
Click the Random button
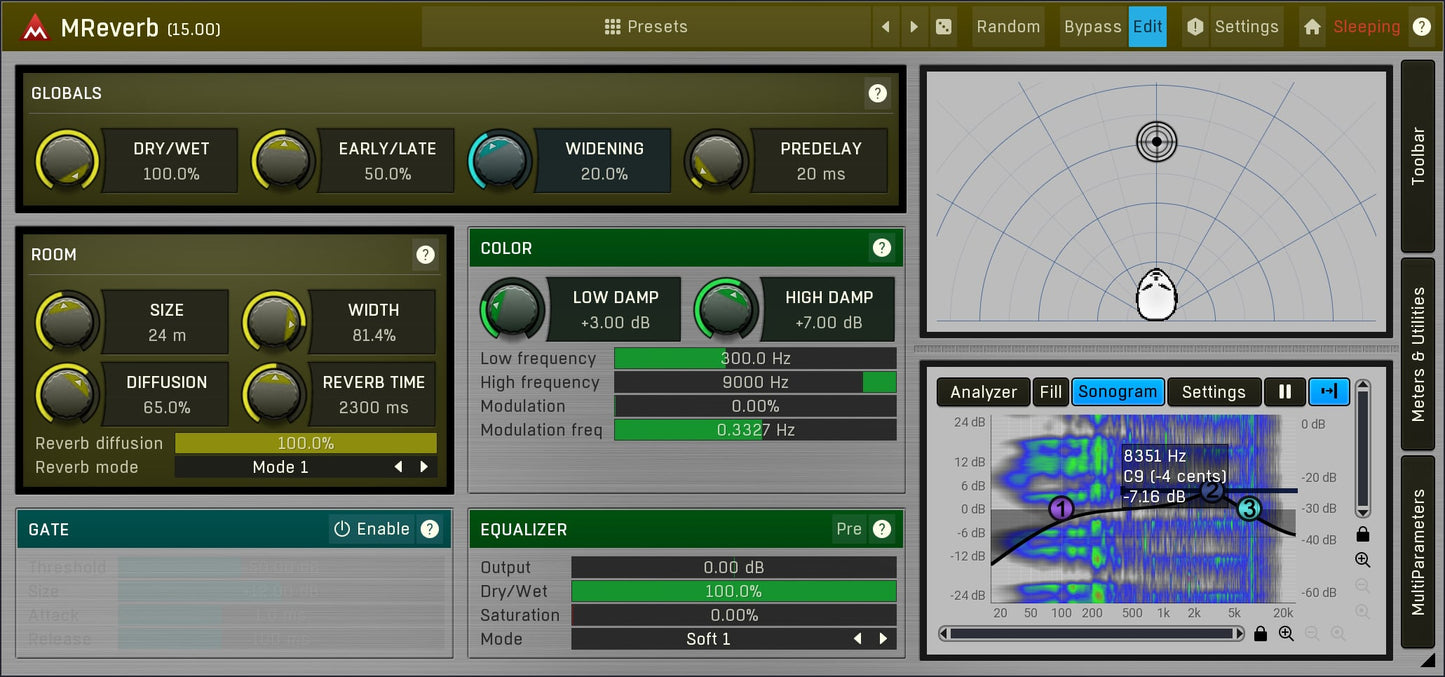tap(1008, 27)
